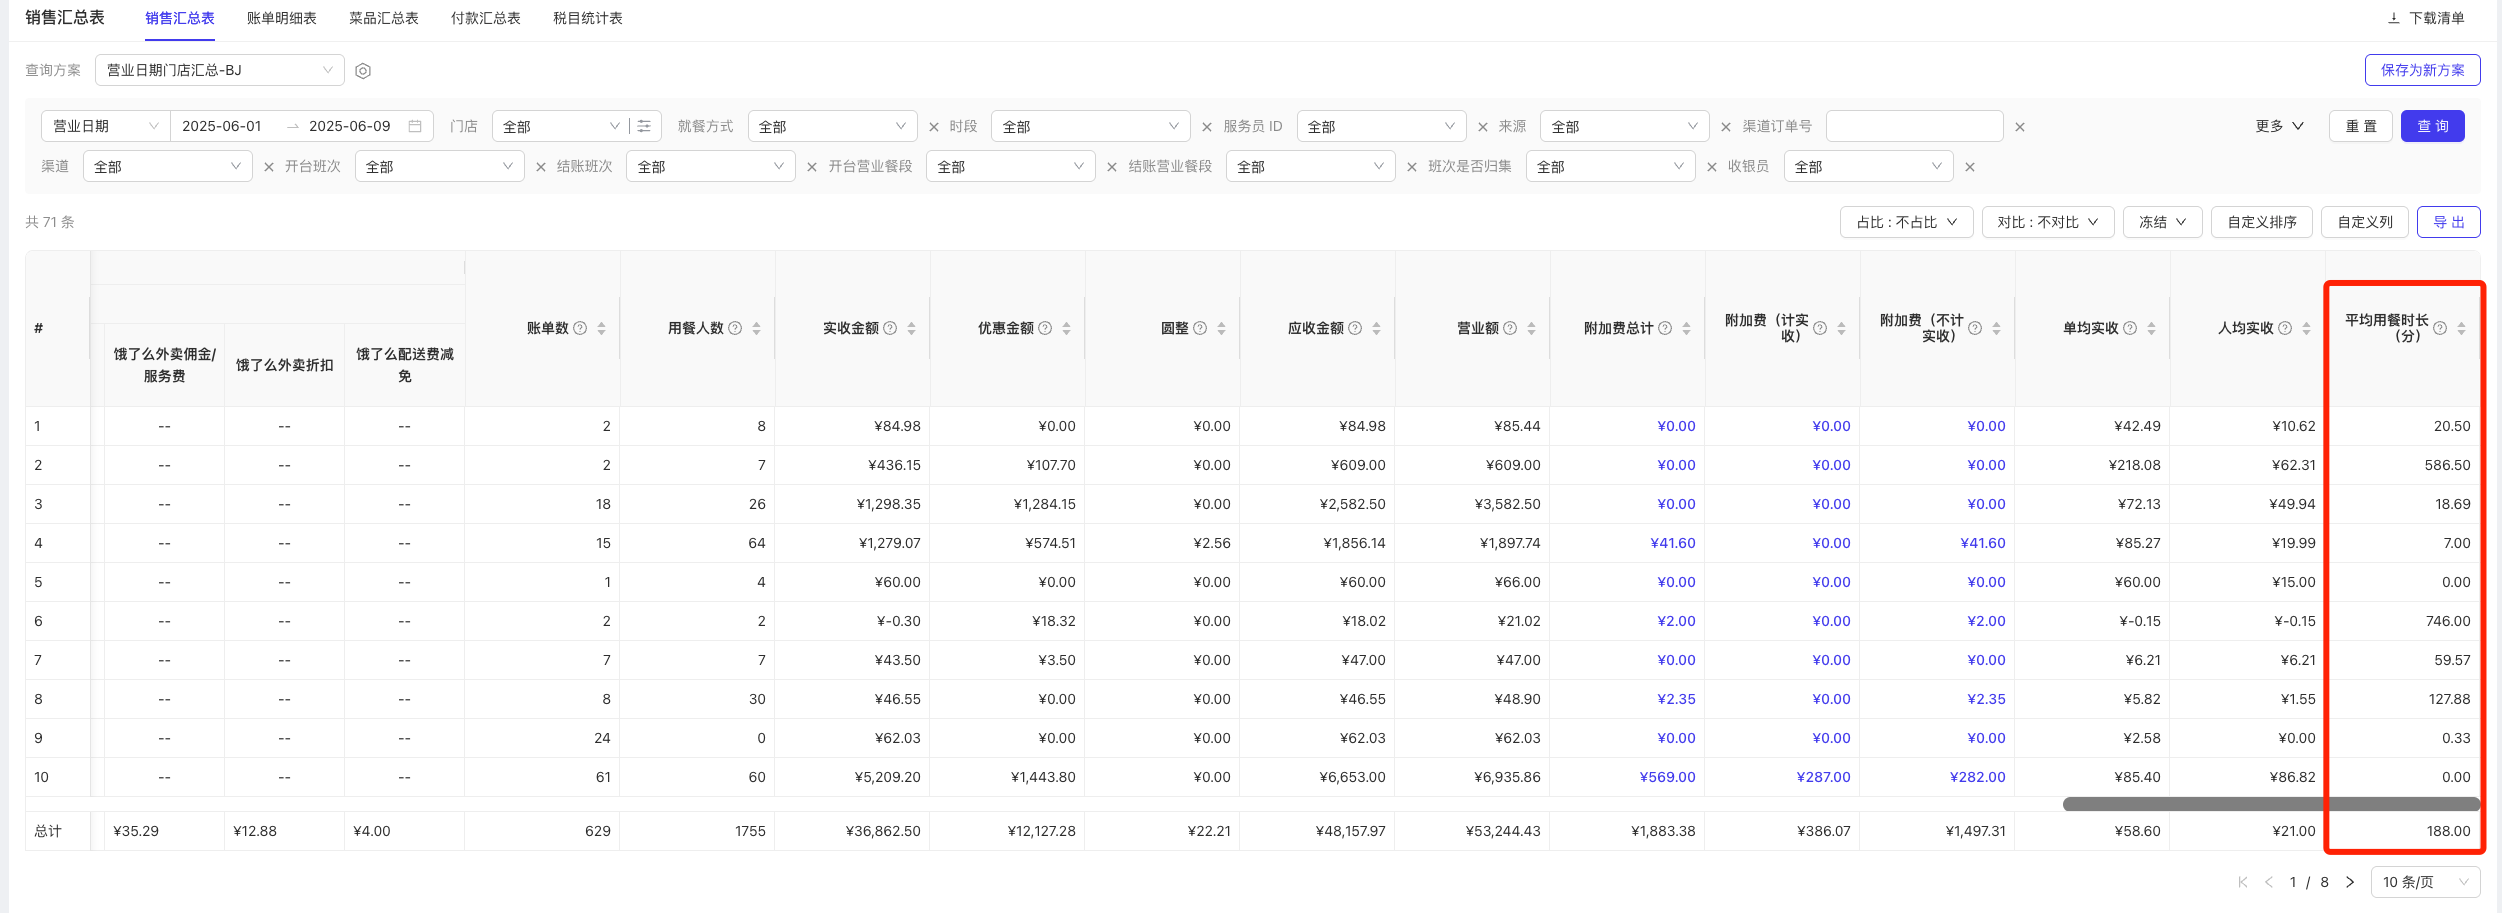Viewport: 2502px width, 913px height.
Task: Sort by 人均实收 column
Action: 2306,328
